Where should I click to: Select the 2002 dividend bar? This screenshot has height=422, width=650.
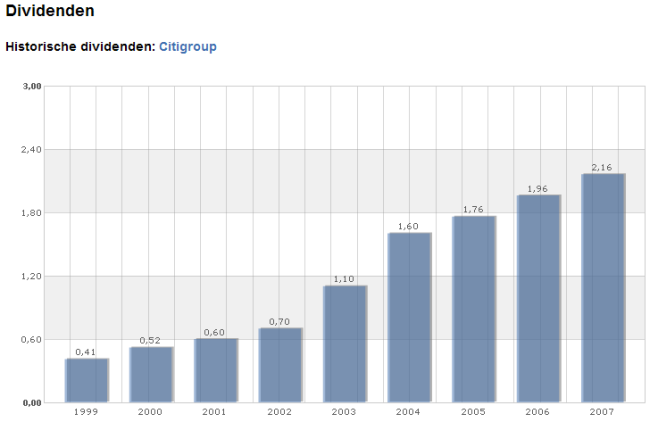pos(281,365)
